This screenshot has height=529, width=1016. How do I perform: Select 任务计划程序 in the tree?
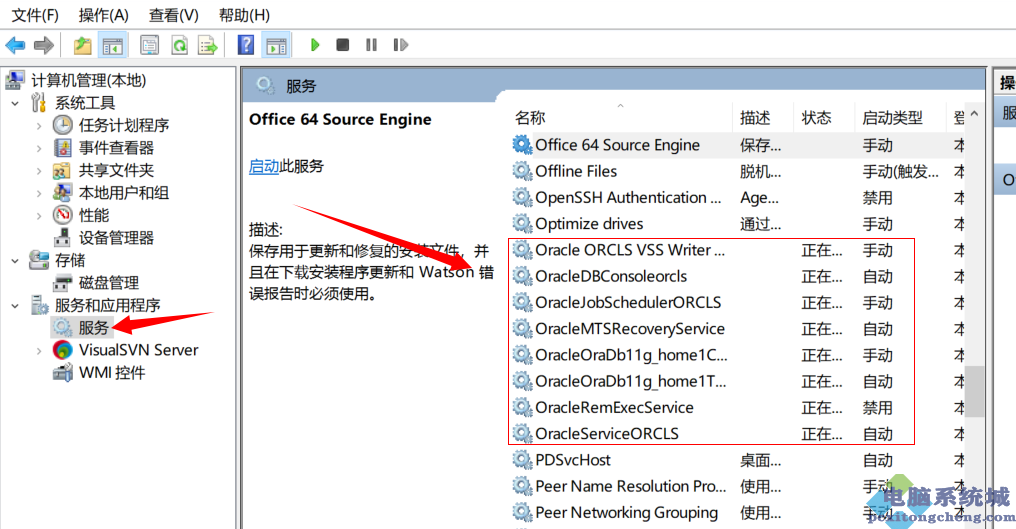(x=124, y=125)
